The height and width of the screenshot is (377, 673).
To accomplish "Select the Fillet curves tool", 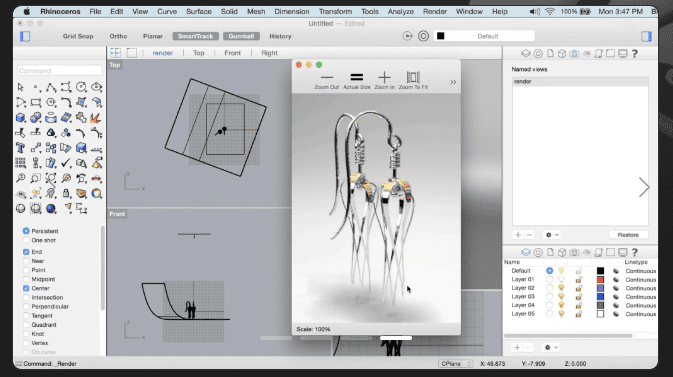I will click(x=66, y=102).
